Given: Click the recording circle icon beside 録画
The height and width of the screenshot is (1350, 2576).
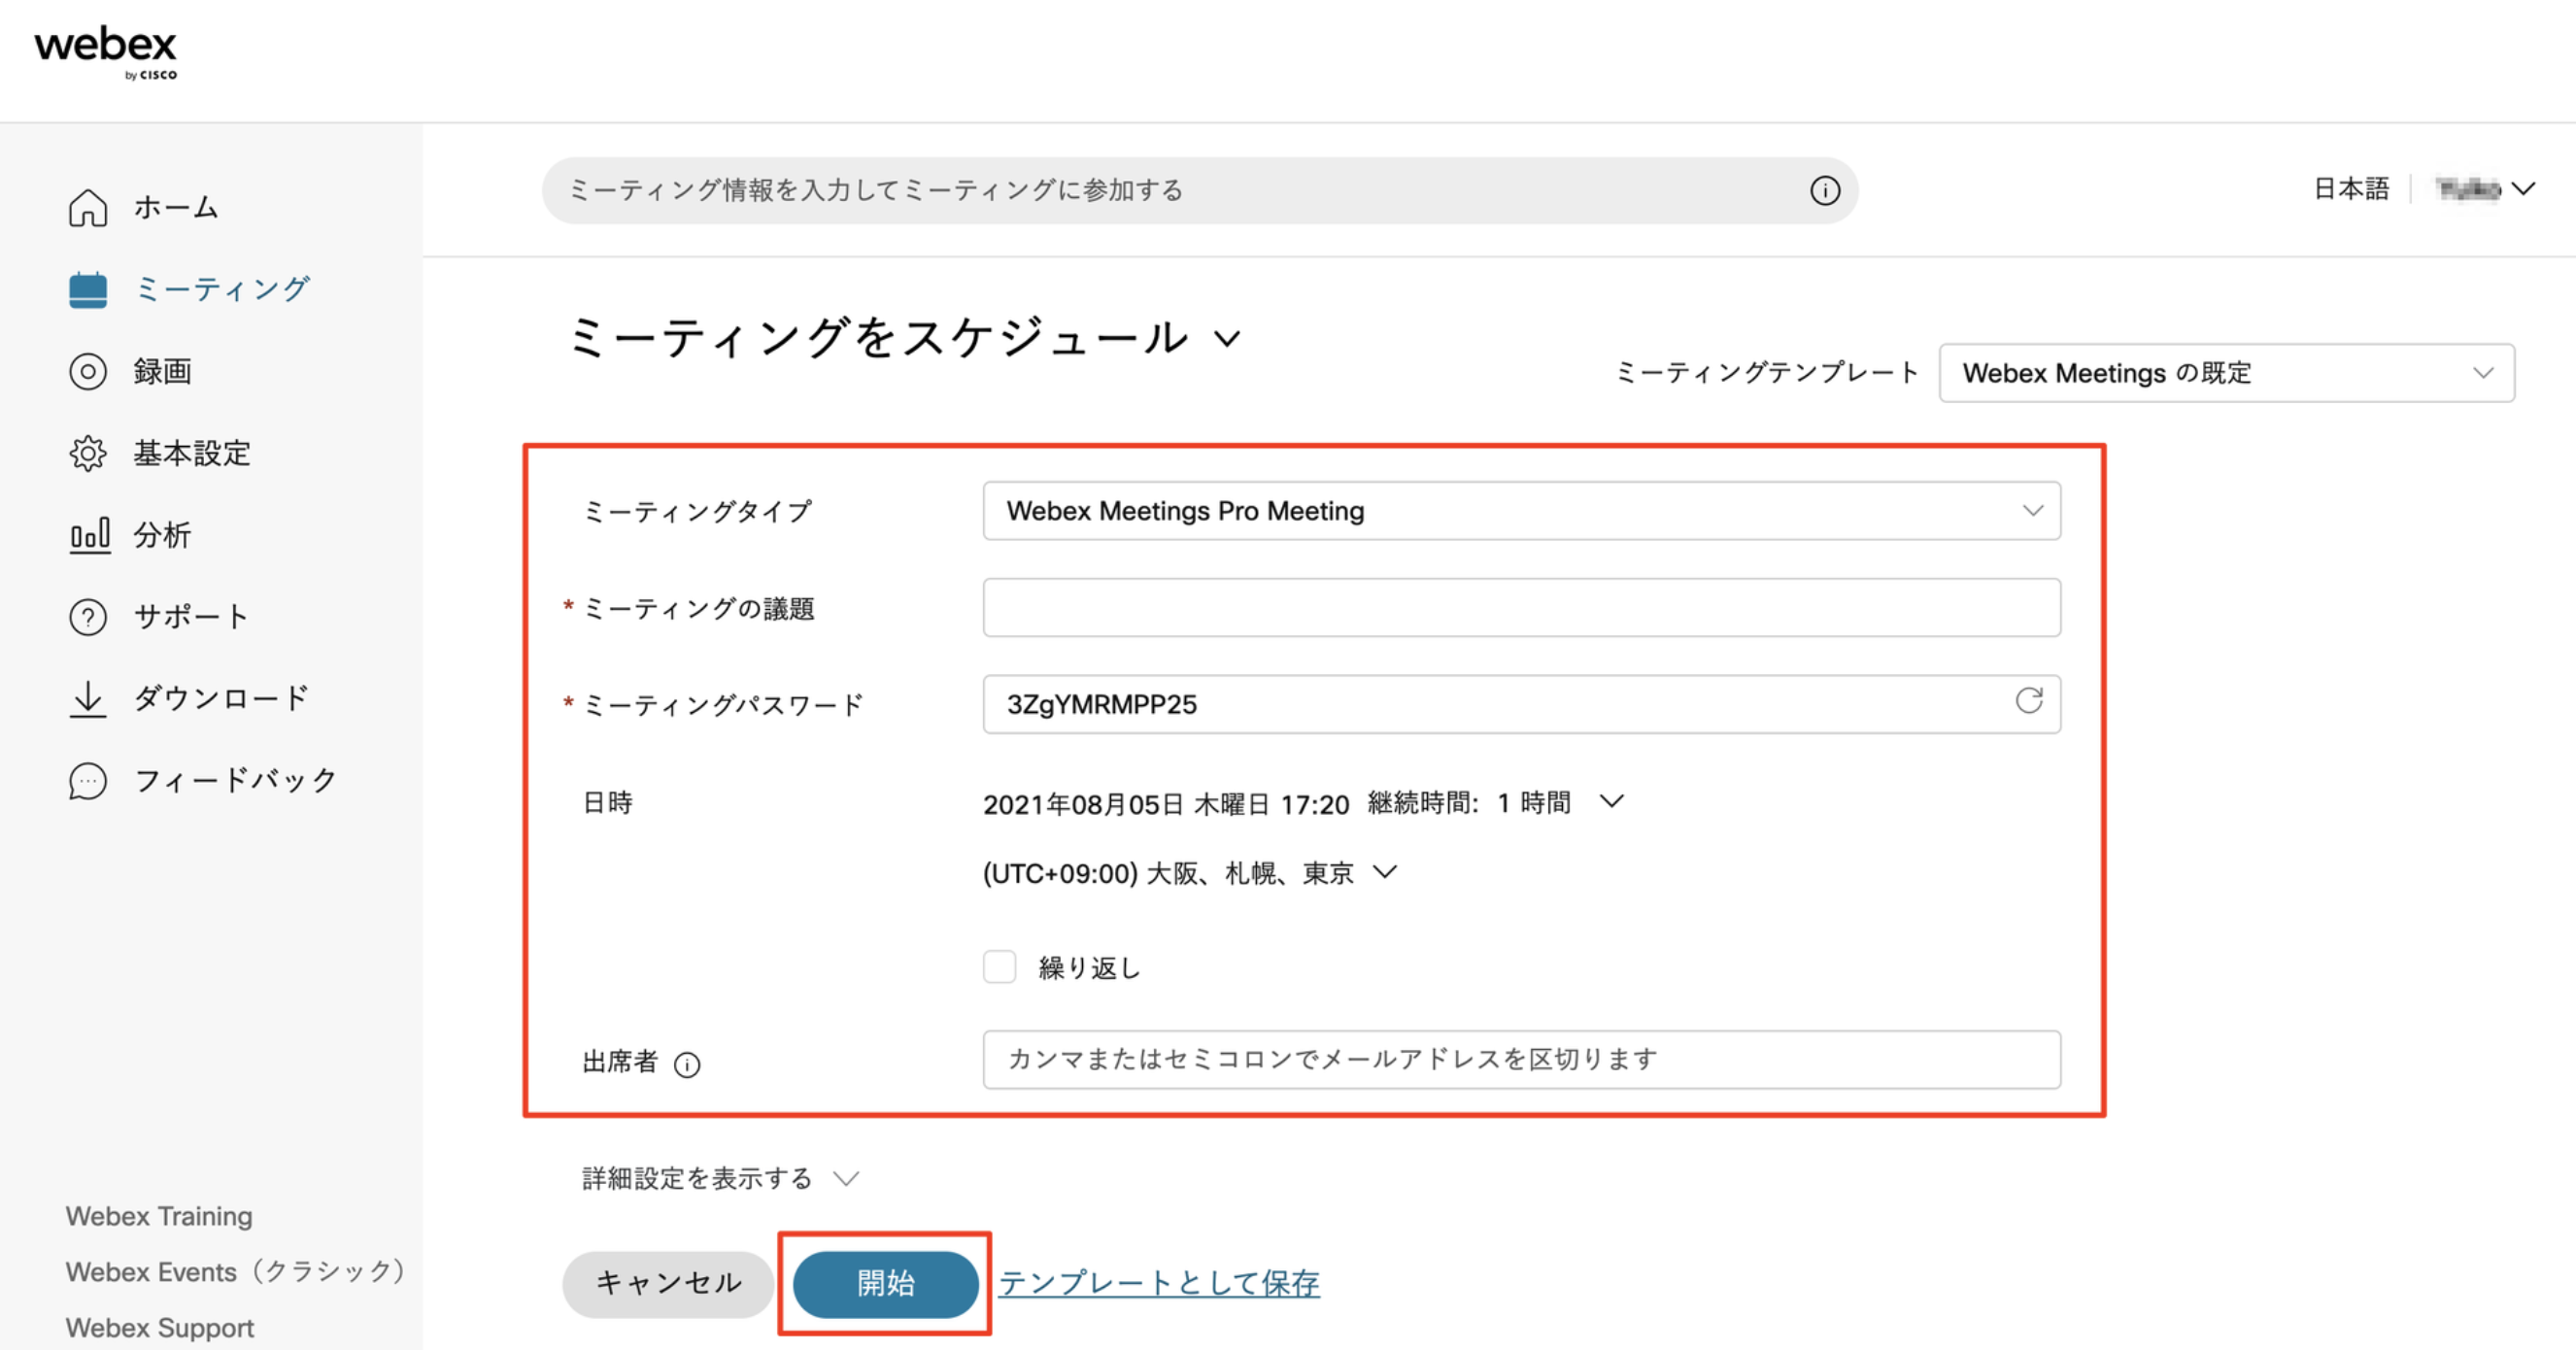Looking at the screenshot, I should pos(88,371).
